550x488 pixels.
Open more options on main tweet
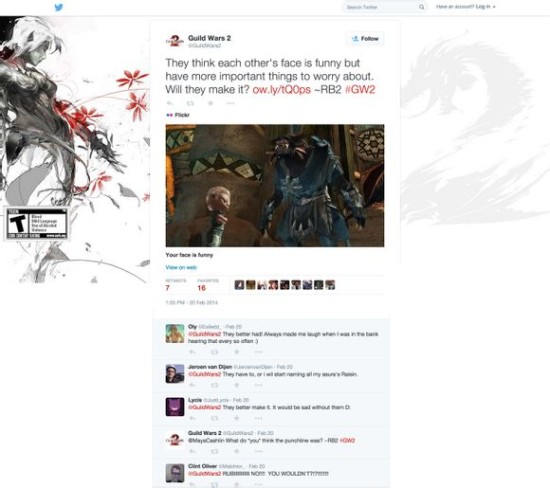pos(230,103)
